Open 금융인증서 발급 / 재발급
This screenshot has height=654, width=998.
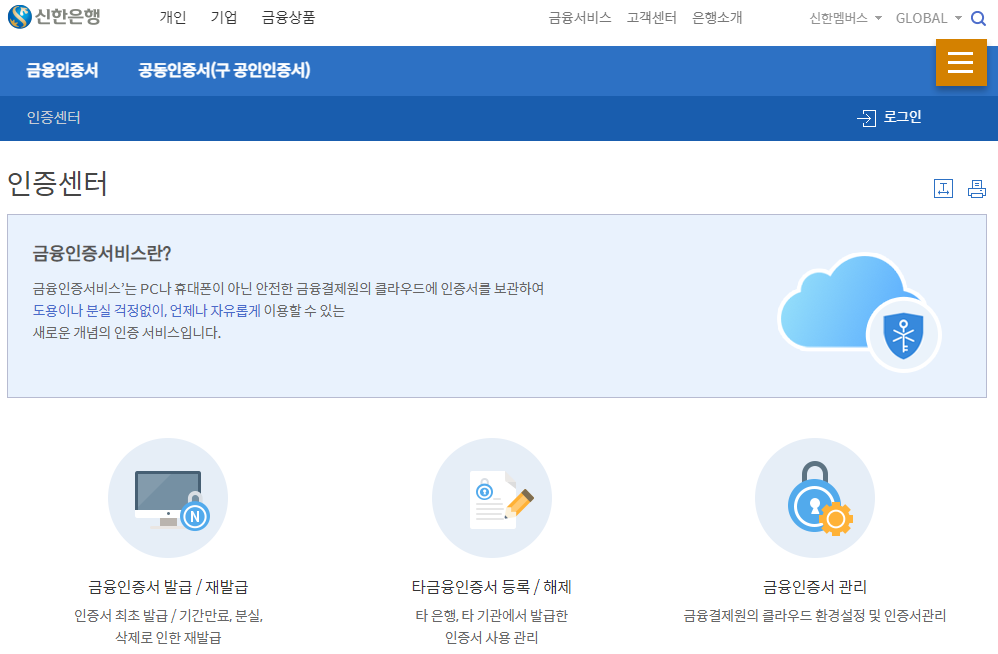click(x=168, y=587)
